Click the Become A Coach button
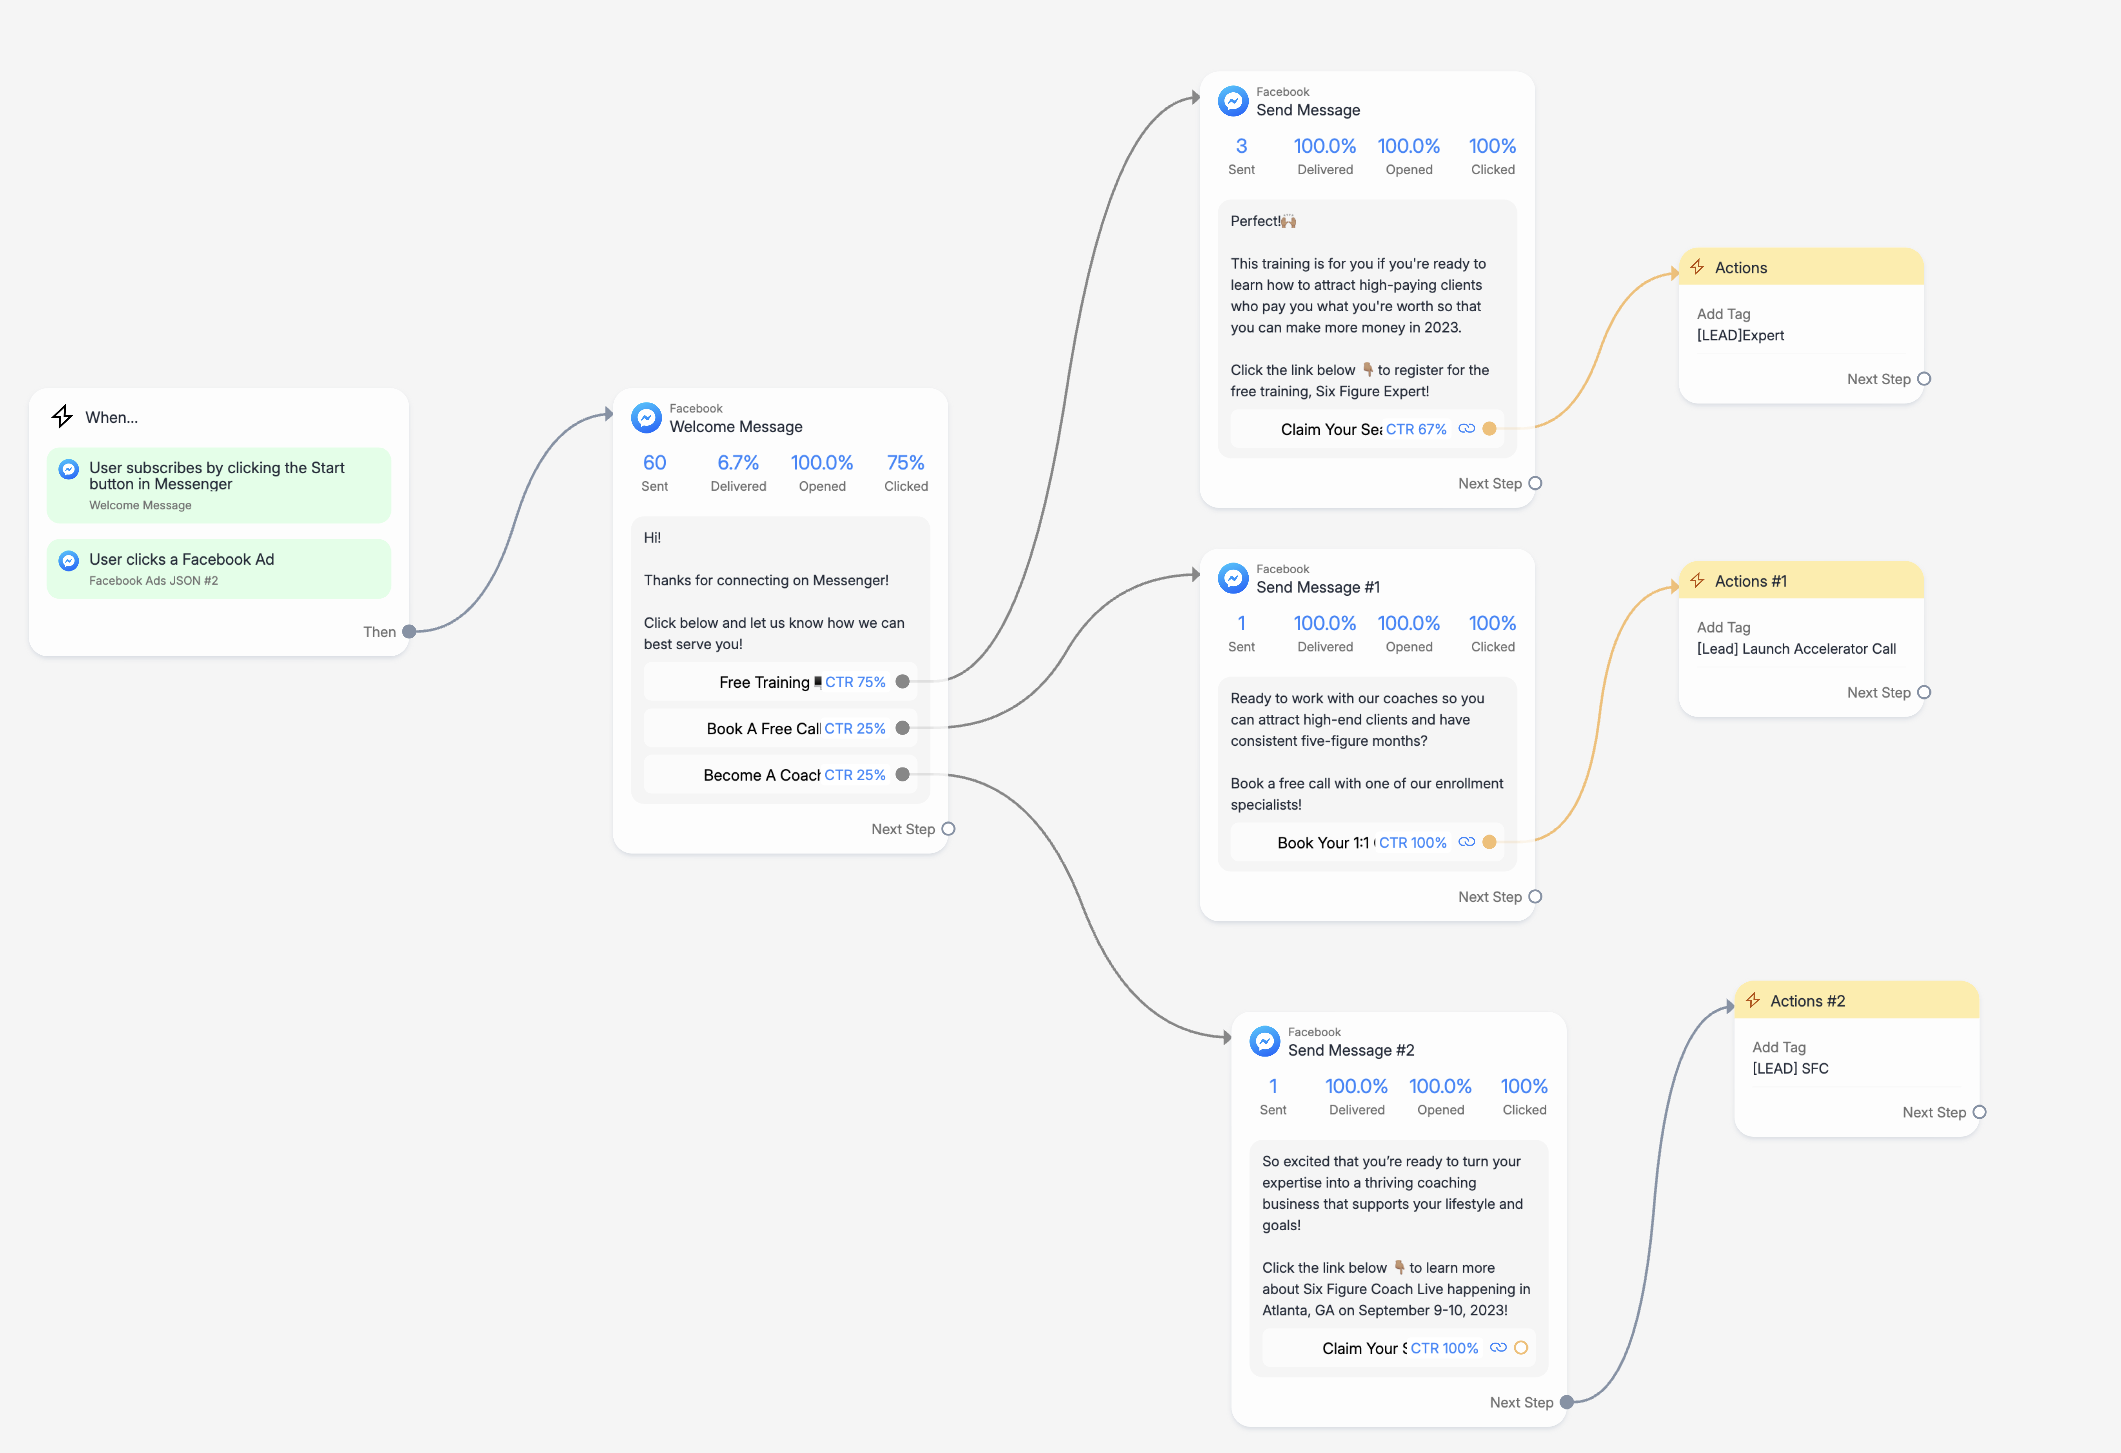 781,775
